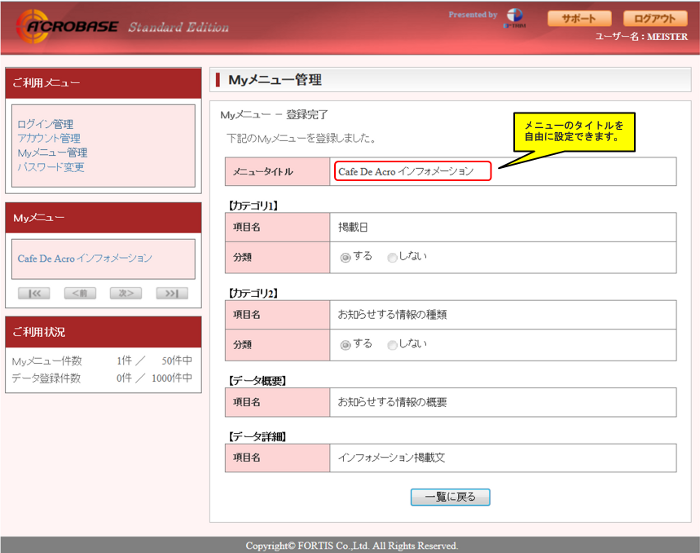Select する radio in カテゴリ1 分類
The image size is (700, 553).
click(x=346, y=257)
